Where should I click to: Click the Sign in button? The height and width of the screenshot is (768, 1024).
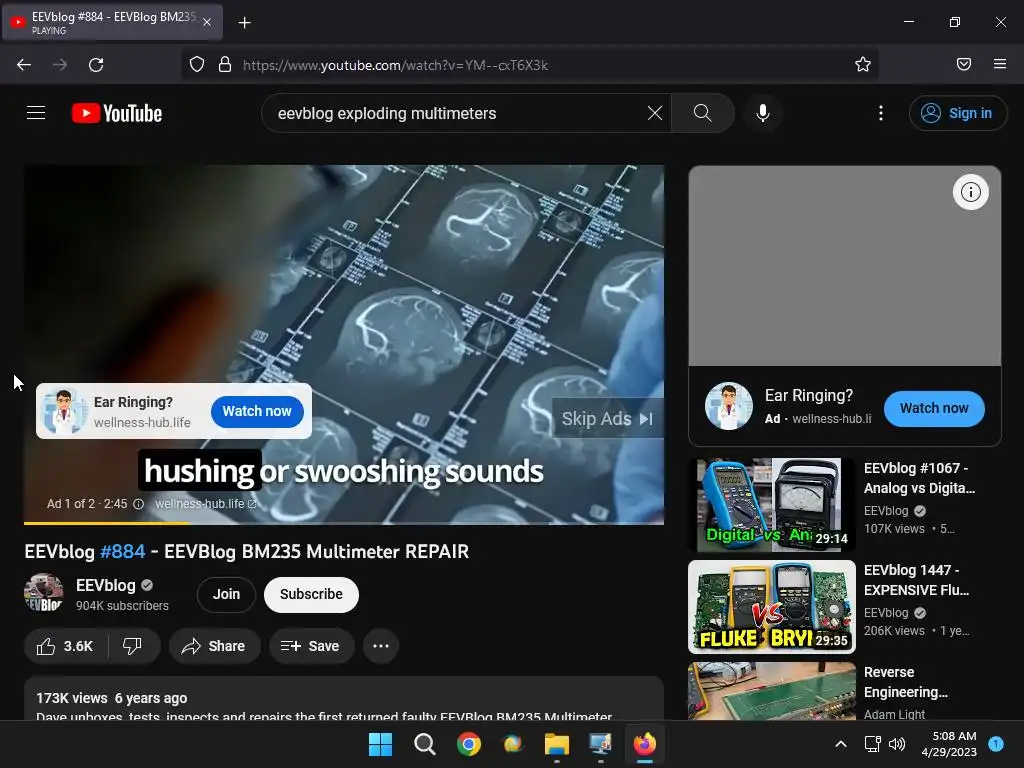[957, 113]
